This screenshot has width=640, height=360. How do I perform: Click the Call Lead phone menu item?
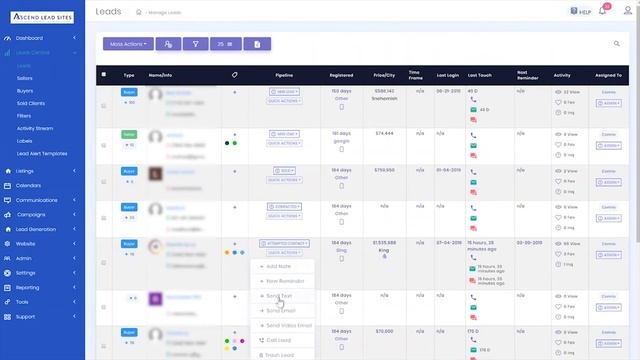pyautogui.click(x=278, y=340)
